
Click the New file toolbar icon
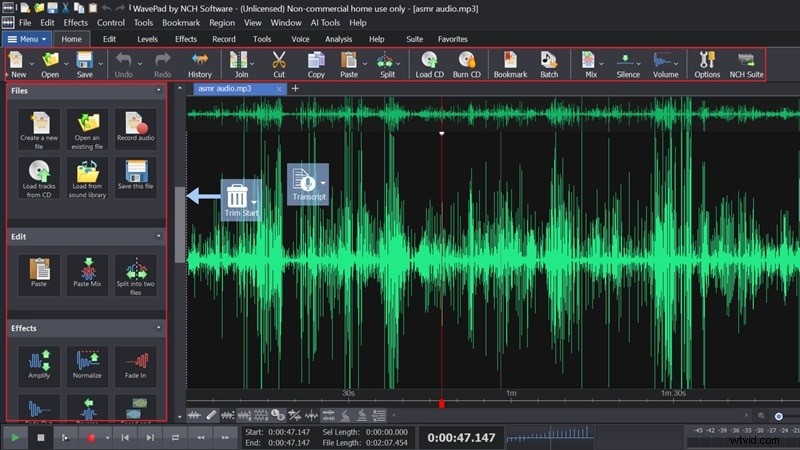click(x=17, y=64)
